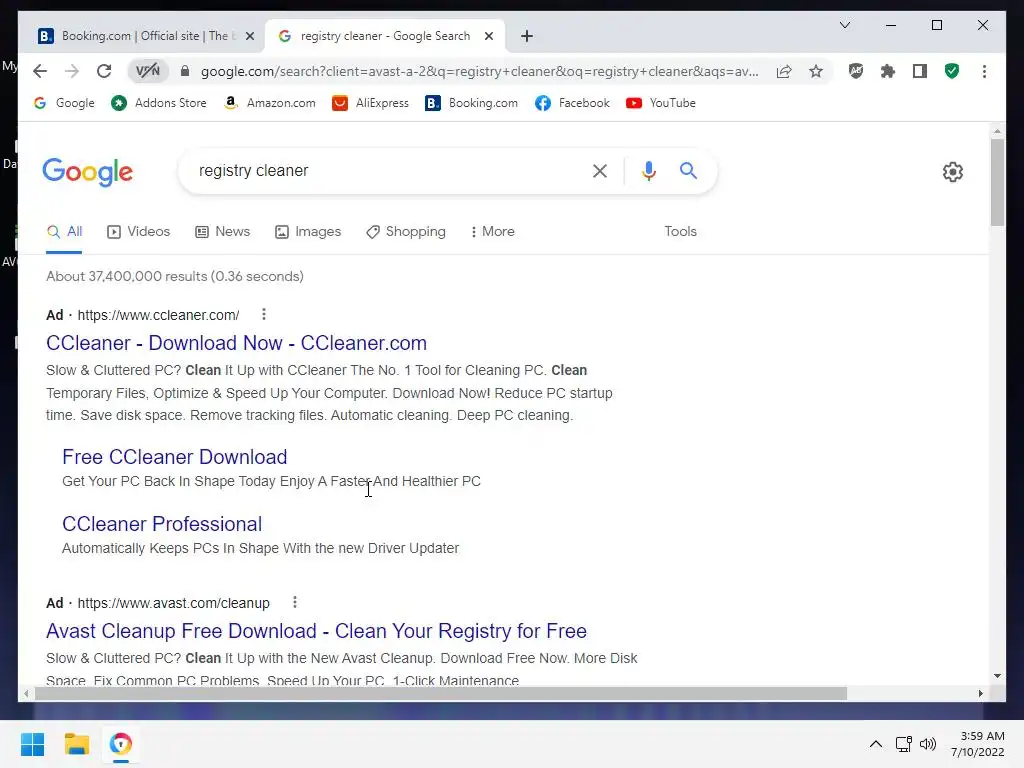This screenshot has height=768, width=1024.
Task: Open the Free CCleaner Download link
Action: tap(174, 457)
